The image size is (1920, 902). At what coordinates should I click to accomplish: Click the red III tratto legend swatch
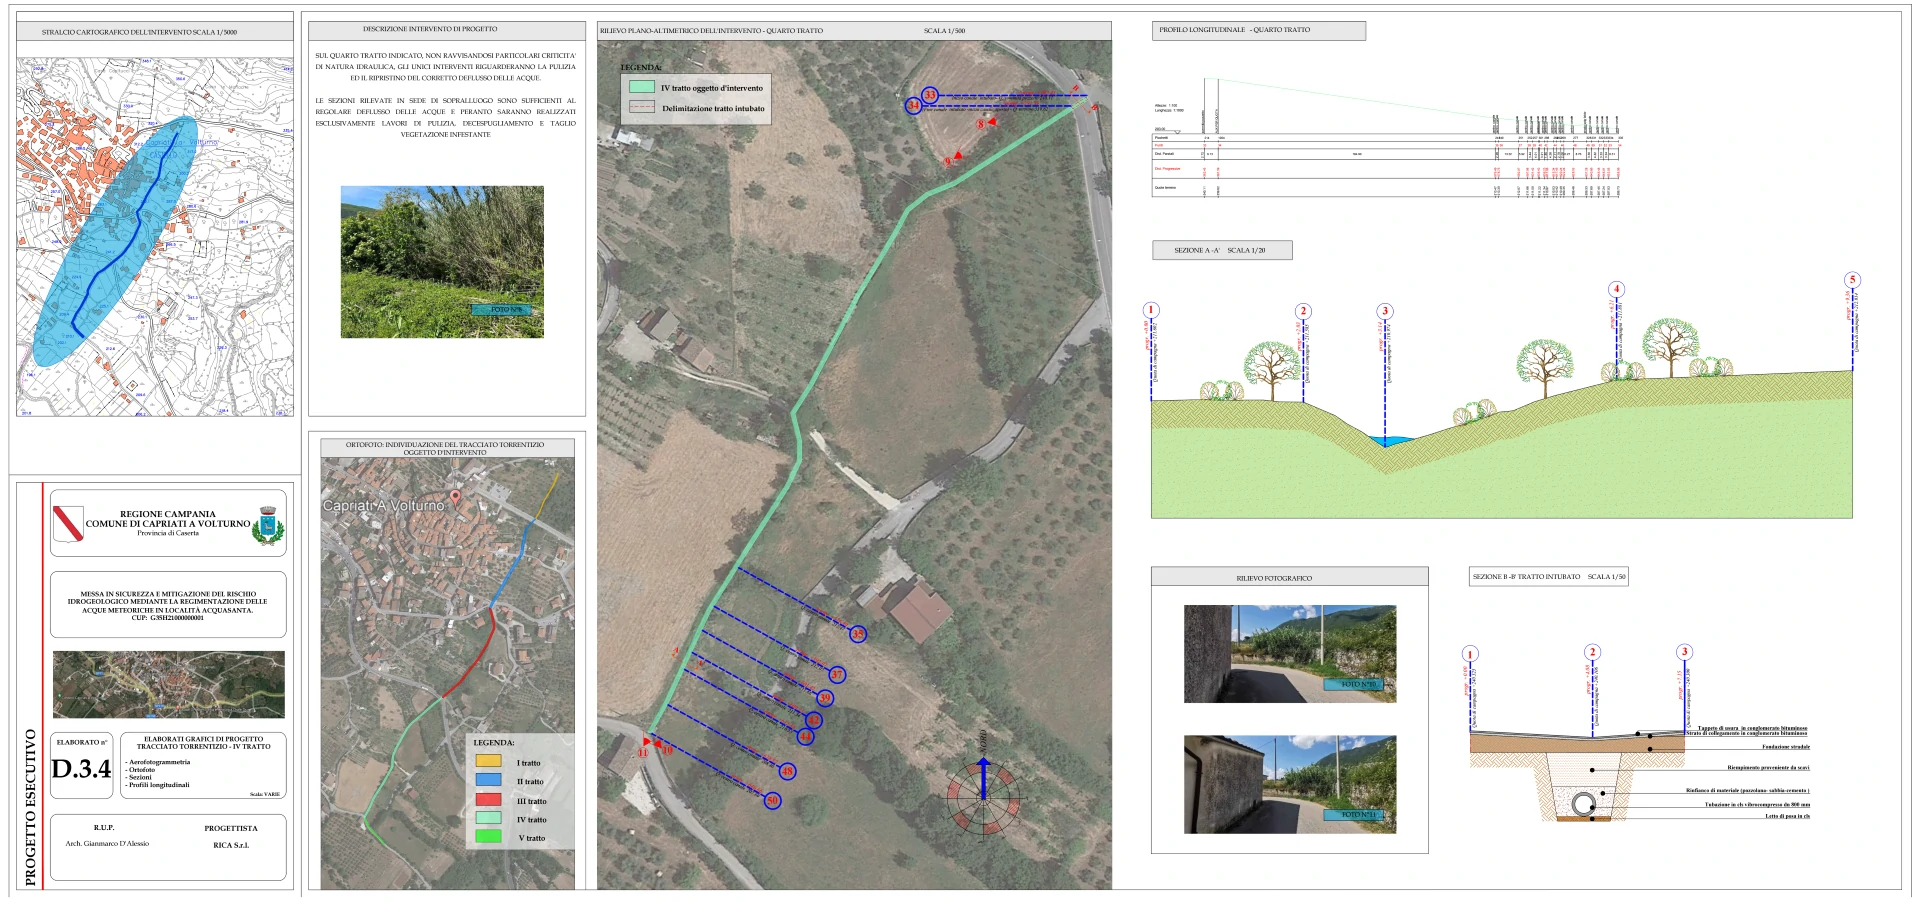click(x=488, y=800)
